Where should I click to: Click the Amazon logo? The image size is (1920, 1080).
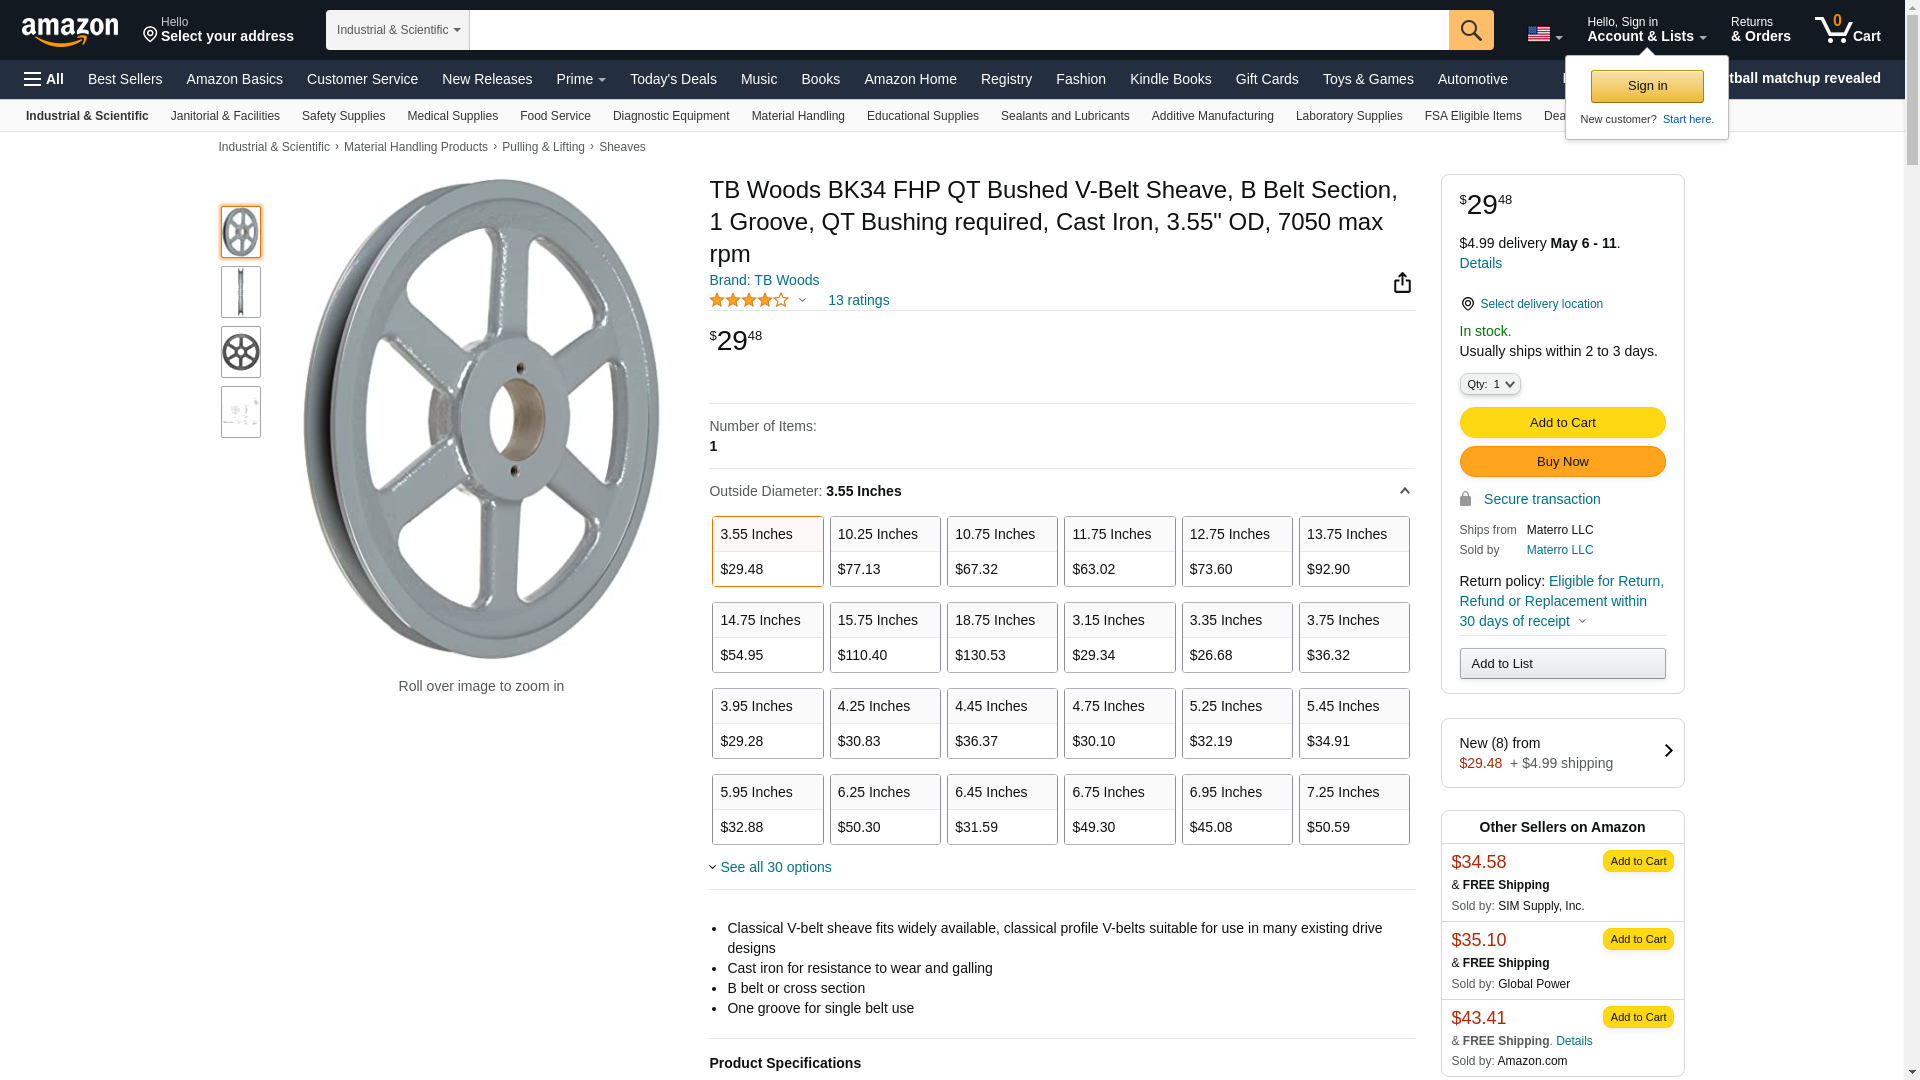pos(70,31)
